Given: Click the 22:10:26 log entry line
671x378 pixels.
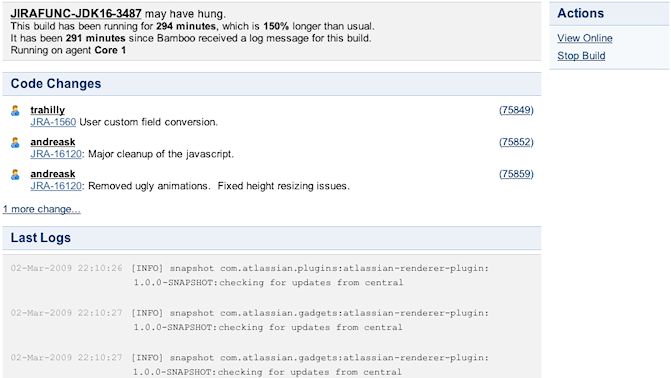Looking at the screenshot, I should coord(250,275).
